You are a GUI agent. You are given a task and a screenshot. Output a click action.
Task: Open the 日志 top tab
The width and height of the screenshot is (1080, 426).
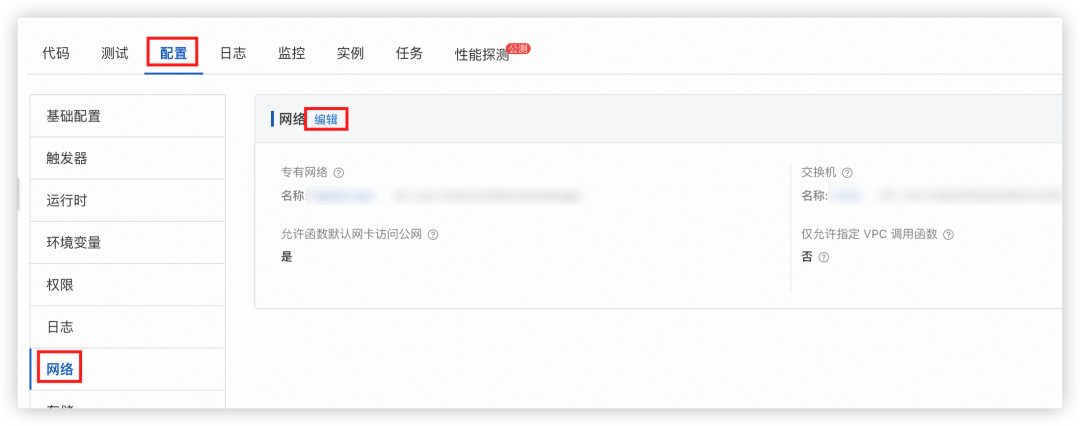coord(233,54)
